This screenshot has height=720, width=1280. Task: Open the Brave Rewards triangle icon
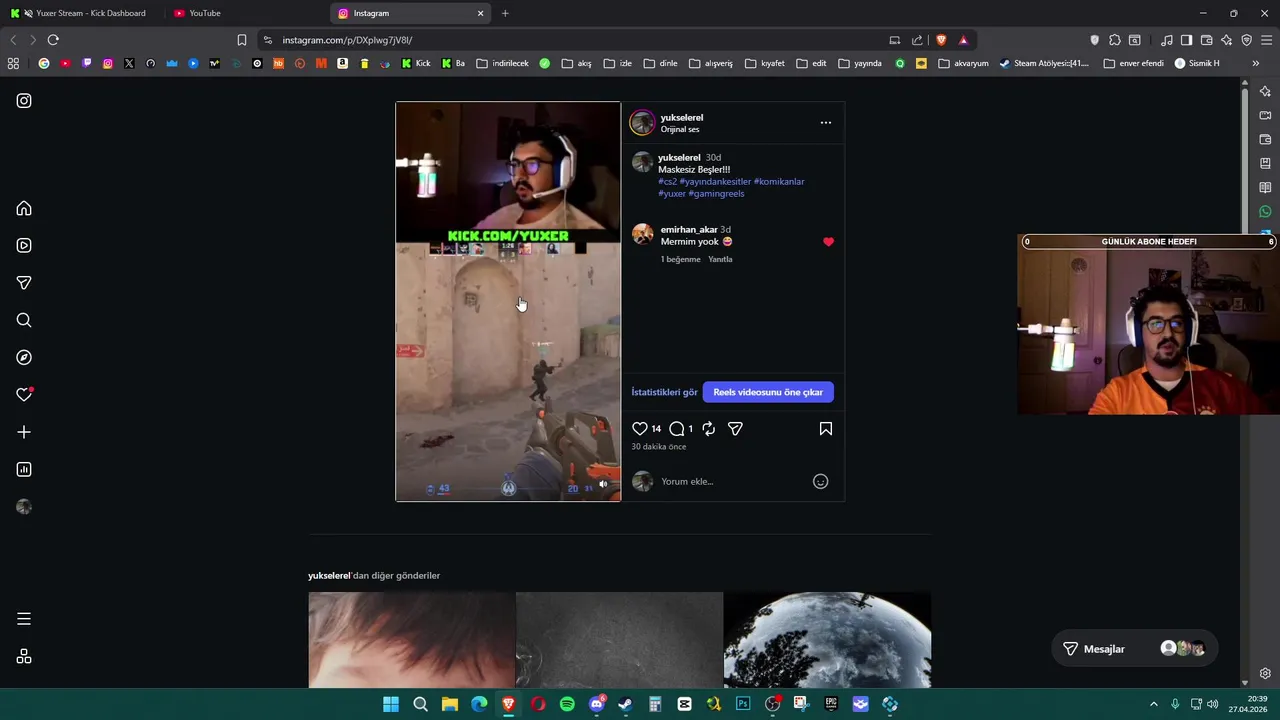963,40
